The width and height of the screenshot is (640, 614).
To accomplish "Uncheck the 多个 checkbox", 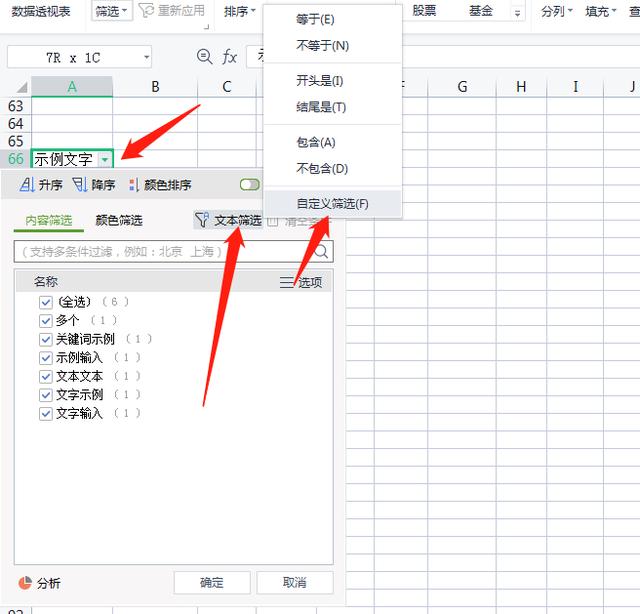I will [x=46, y=320].
